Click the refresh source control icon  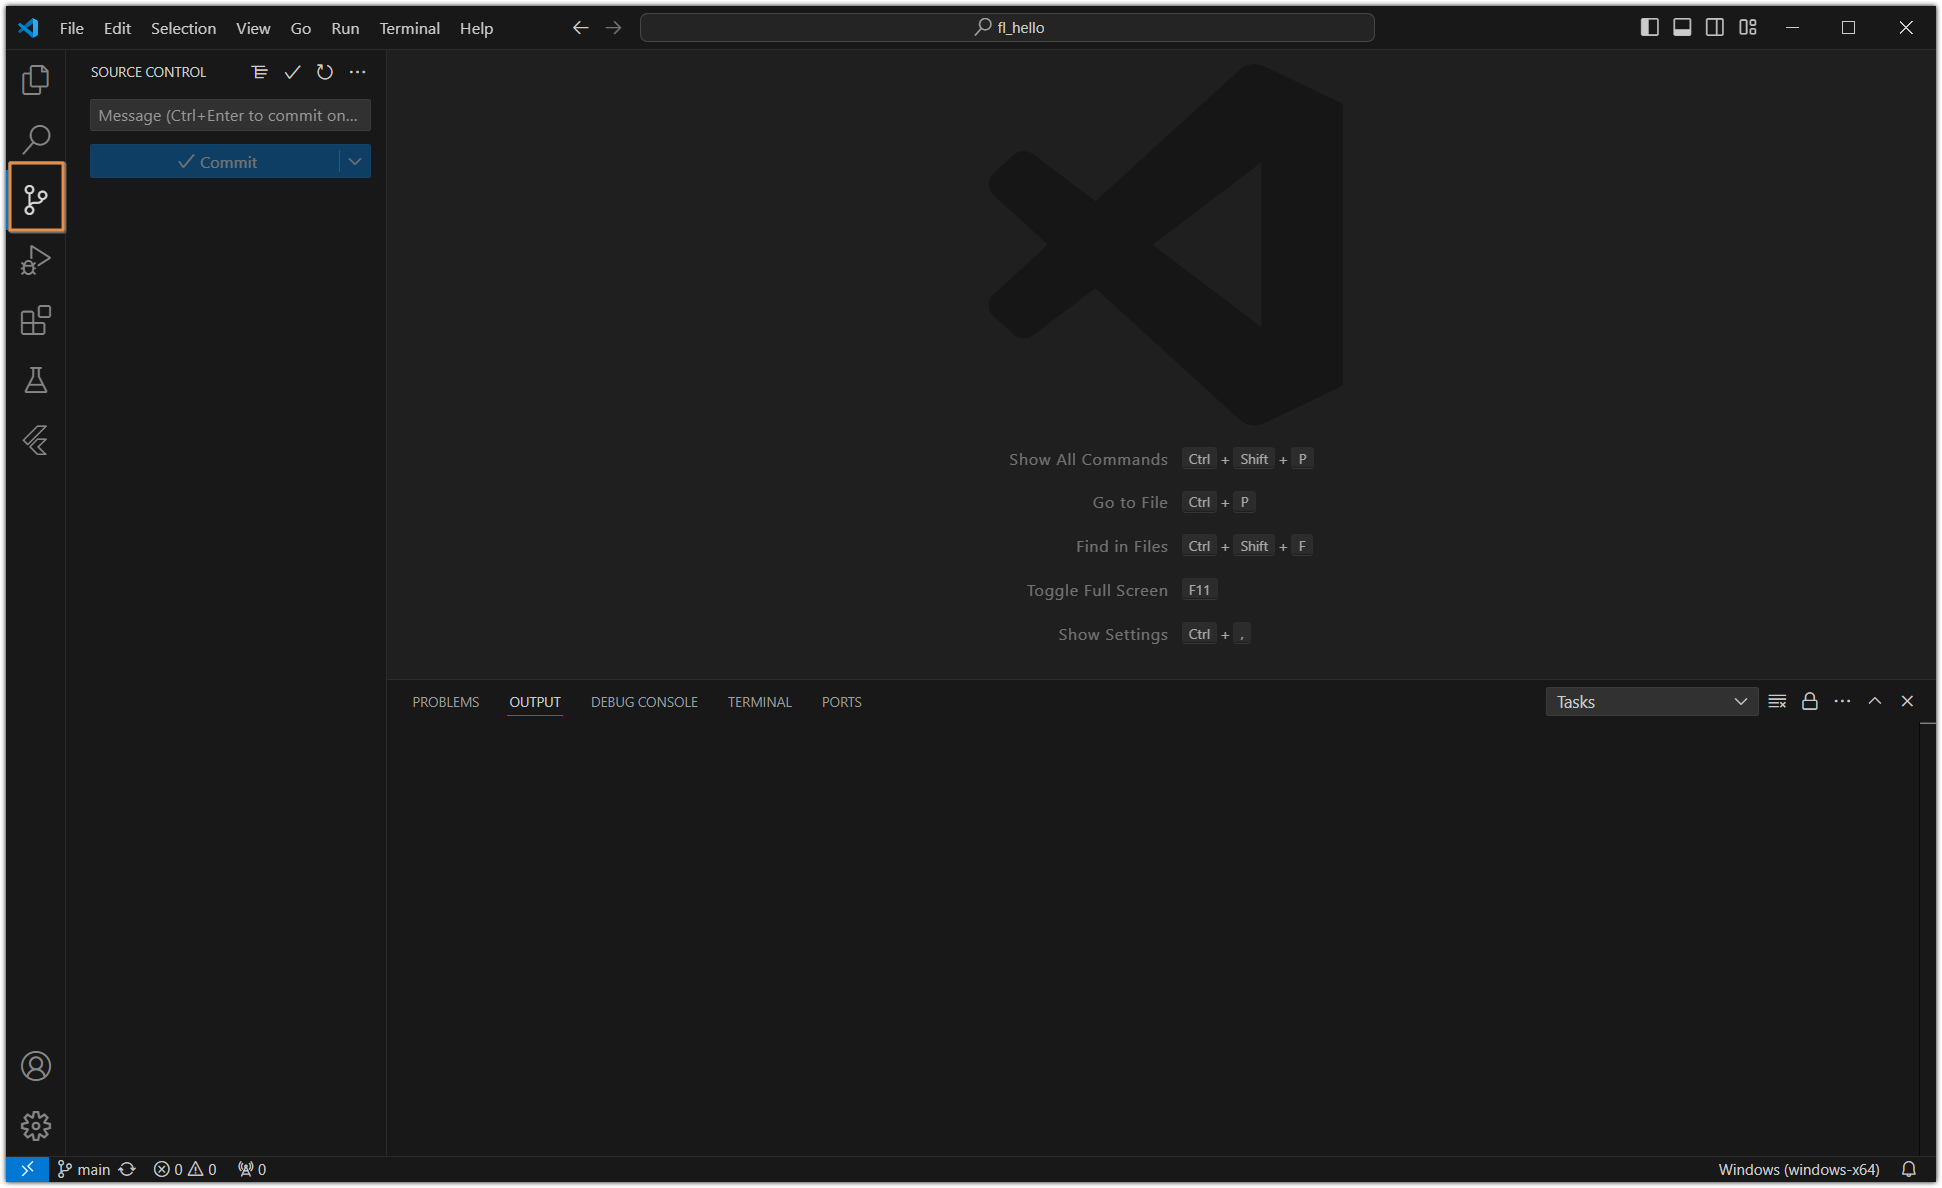[325, 72]
